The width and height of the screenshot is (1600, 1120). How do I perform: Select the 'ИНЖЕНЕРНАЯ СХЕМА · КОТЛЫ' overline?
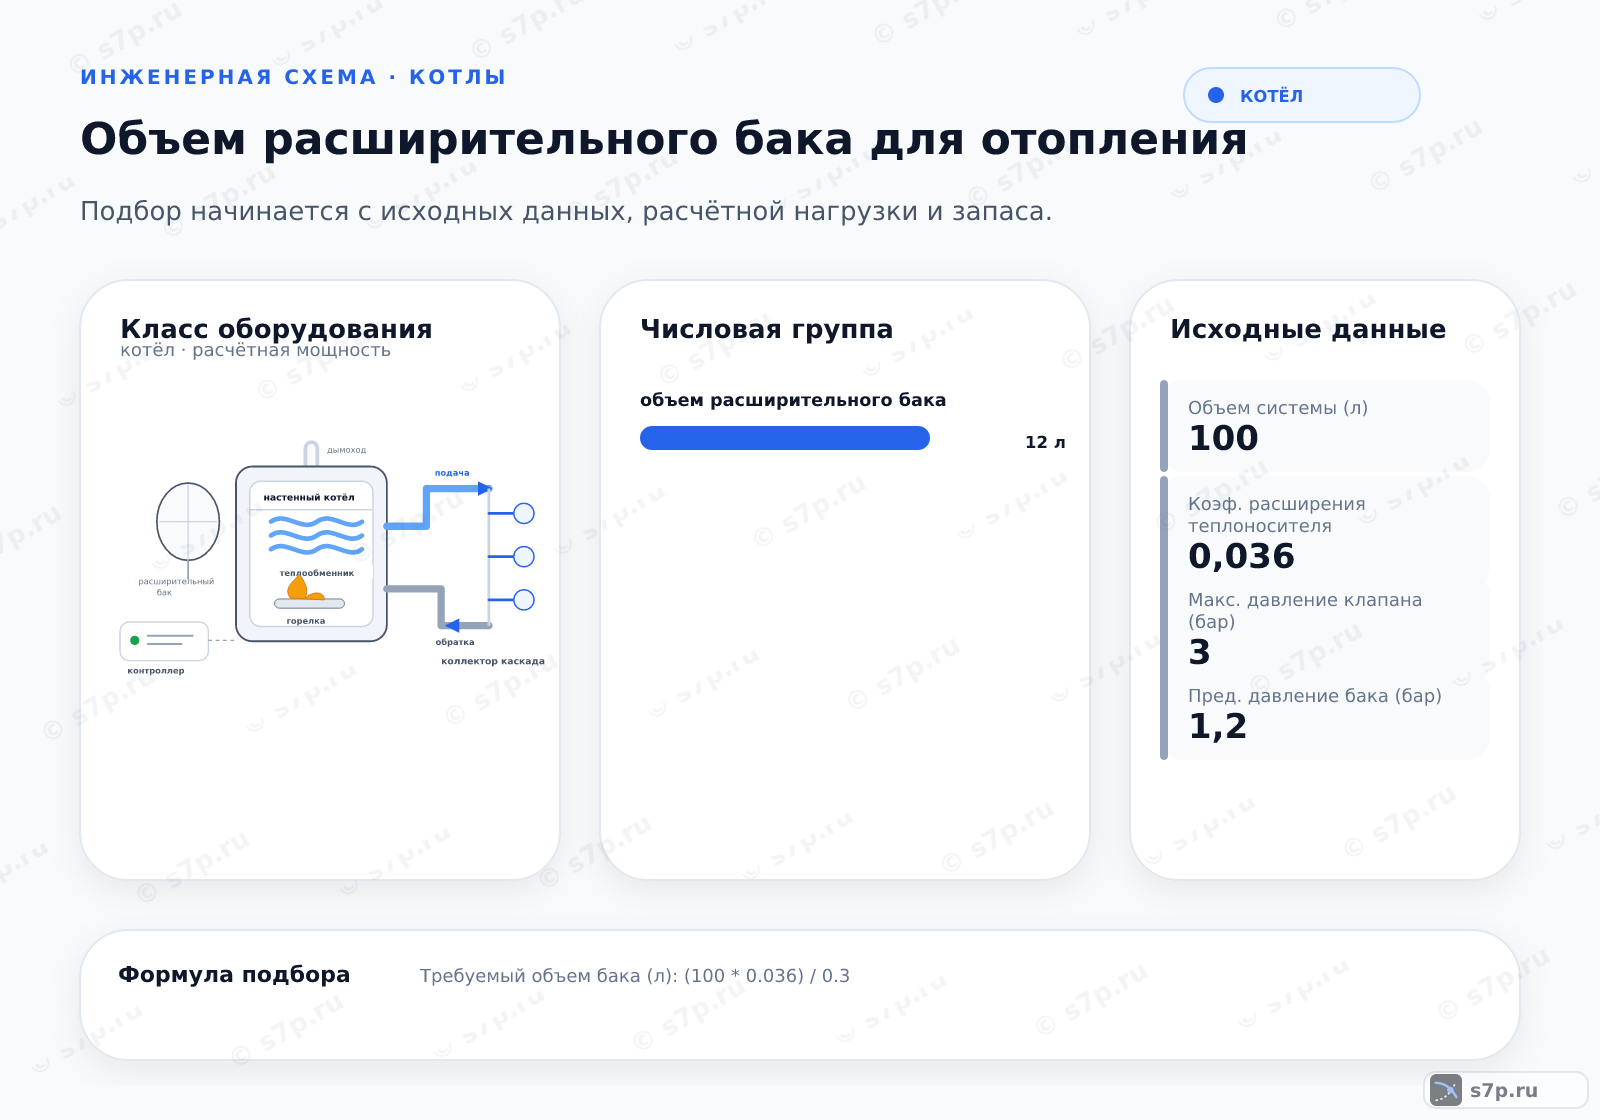293,77
